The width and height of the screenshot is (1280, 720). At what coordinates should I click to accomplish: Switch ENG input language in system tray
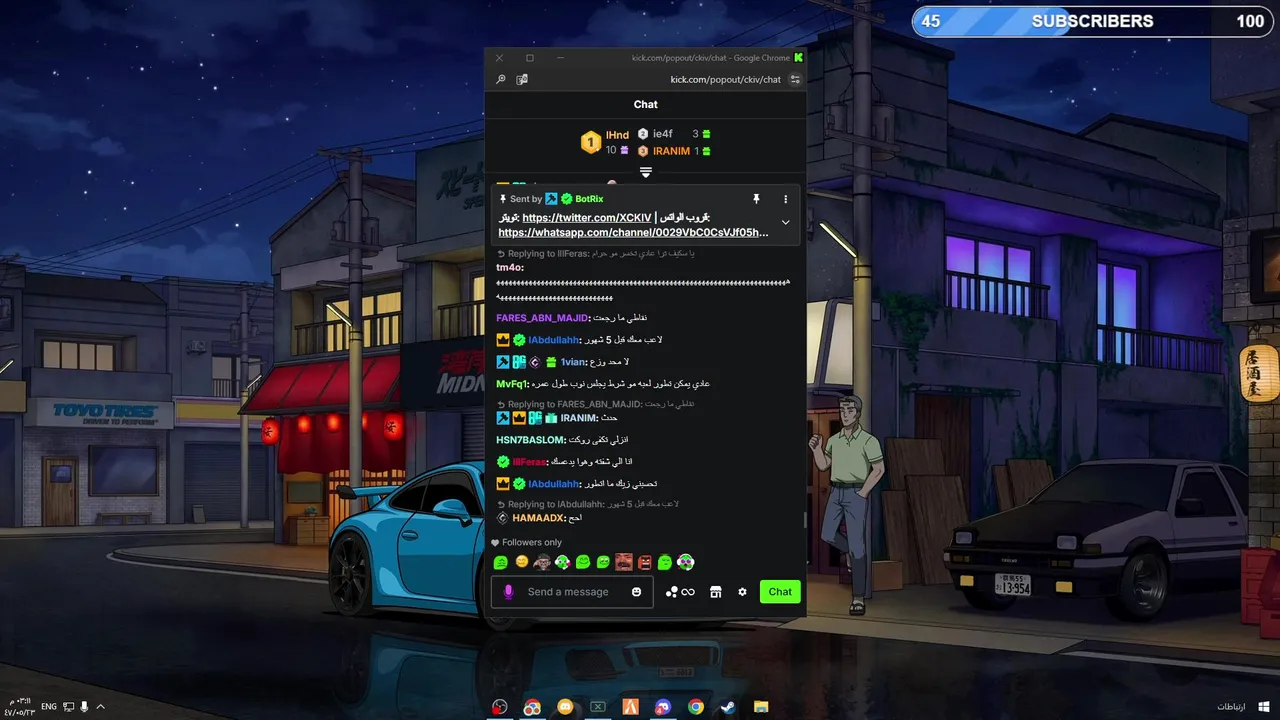(49, 707)
